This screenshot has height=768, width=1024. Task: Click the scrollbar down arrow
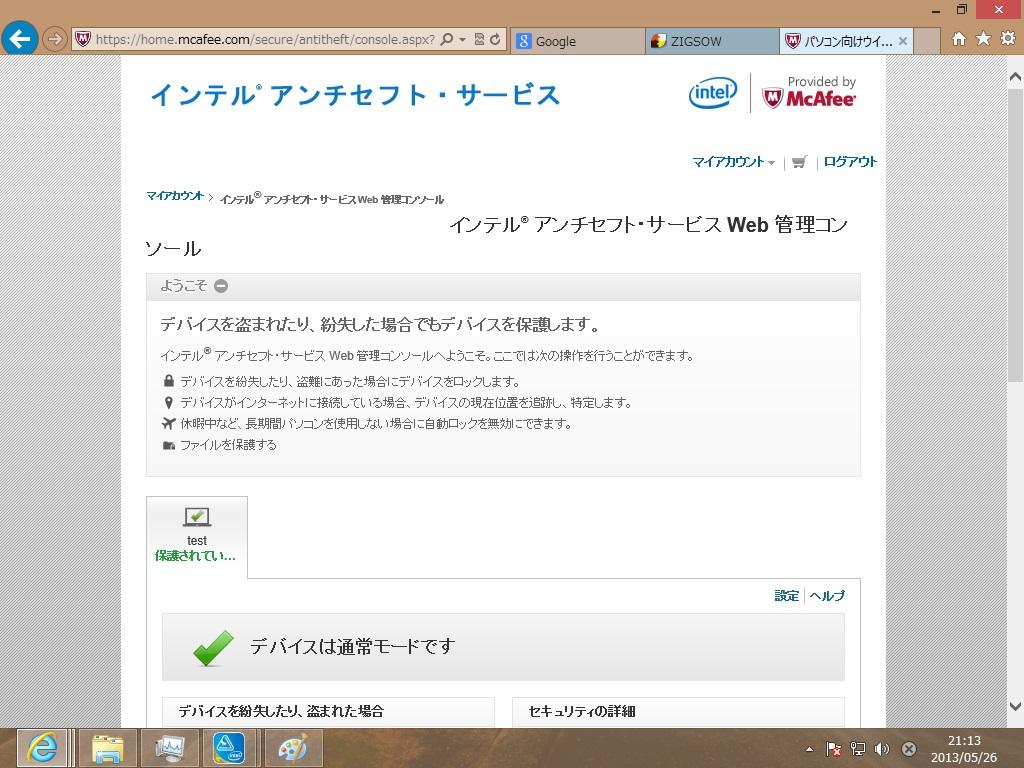pos(1016,706)
